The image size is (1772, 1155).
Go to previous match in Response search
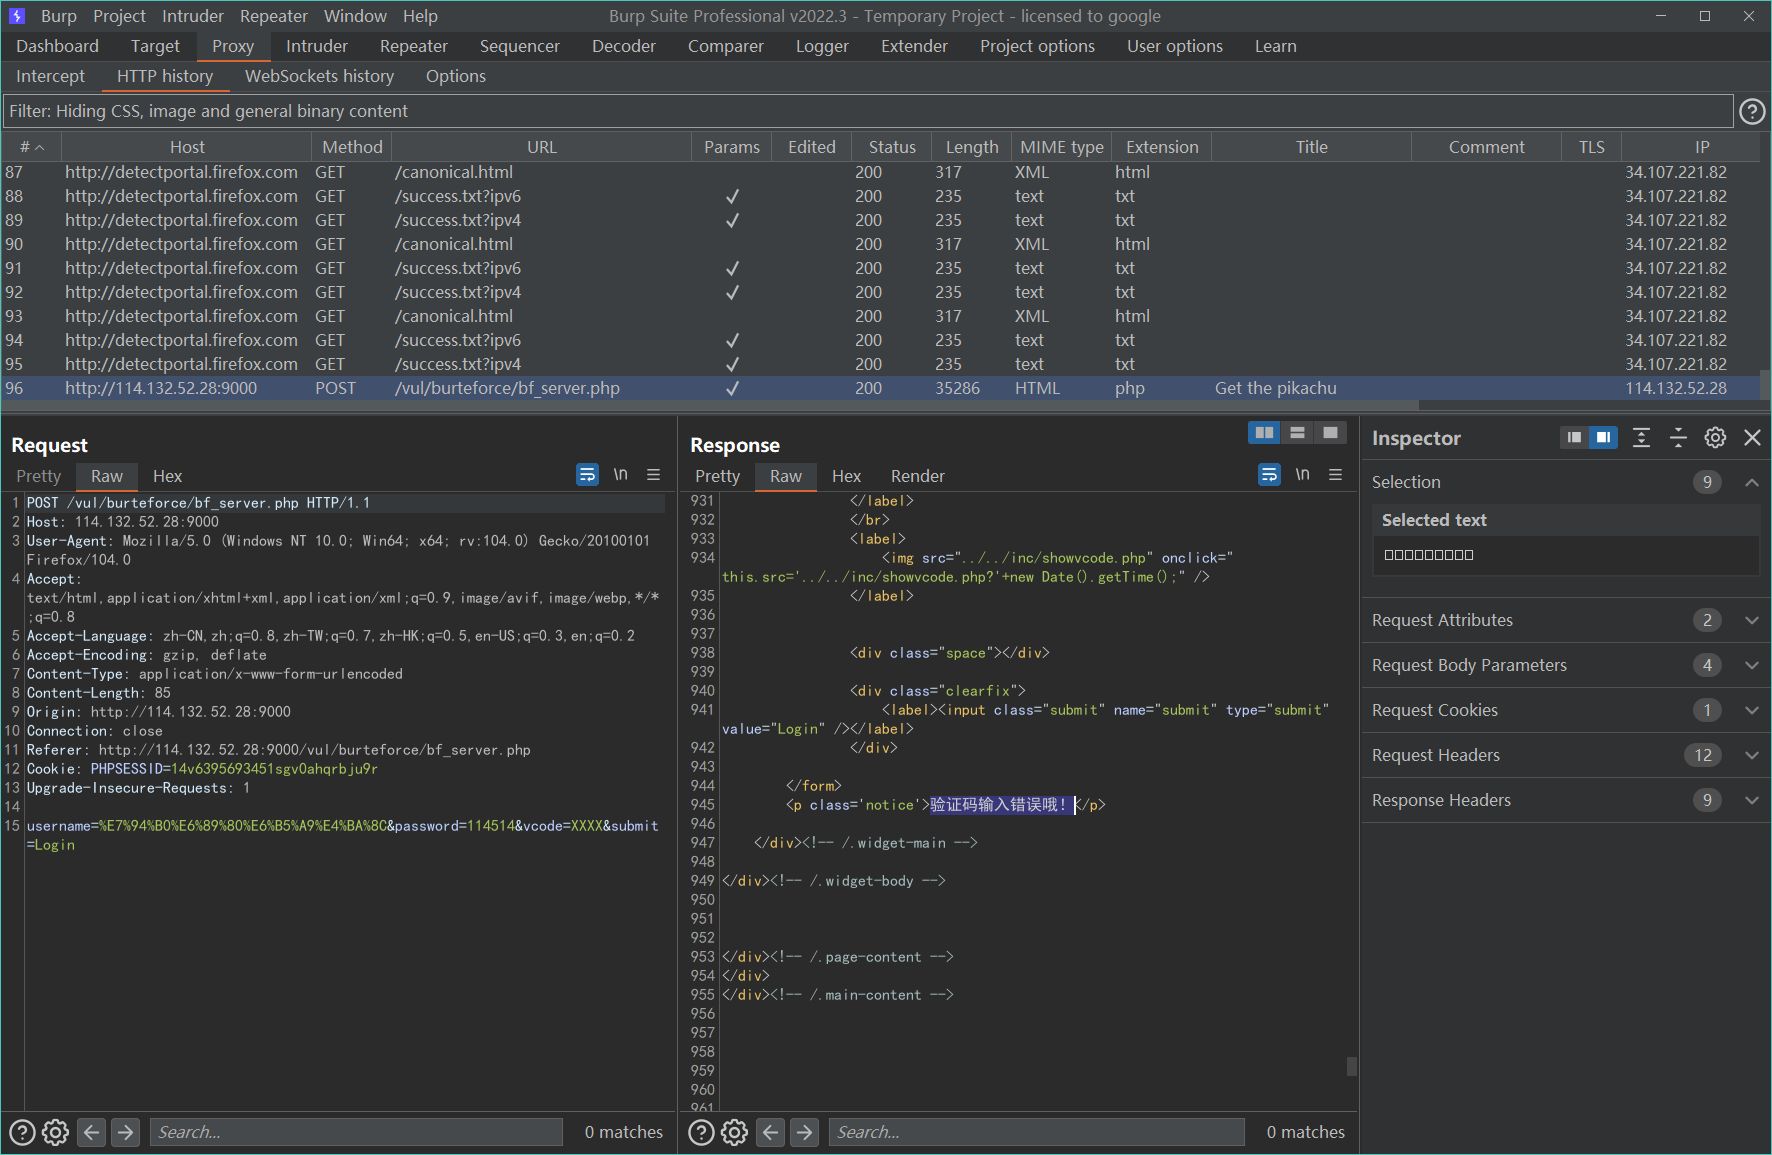pos(770,1132)
